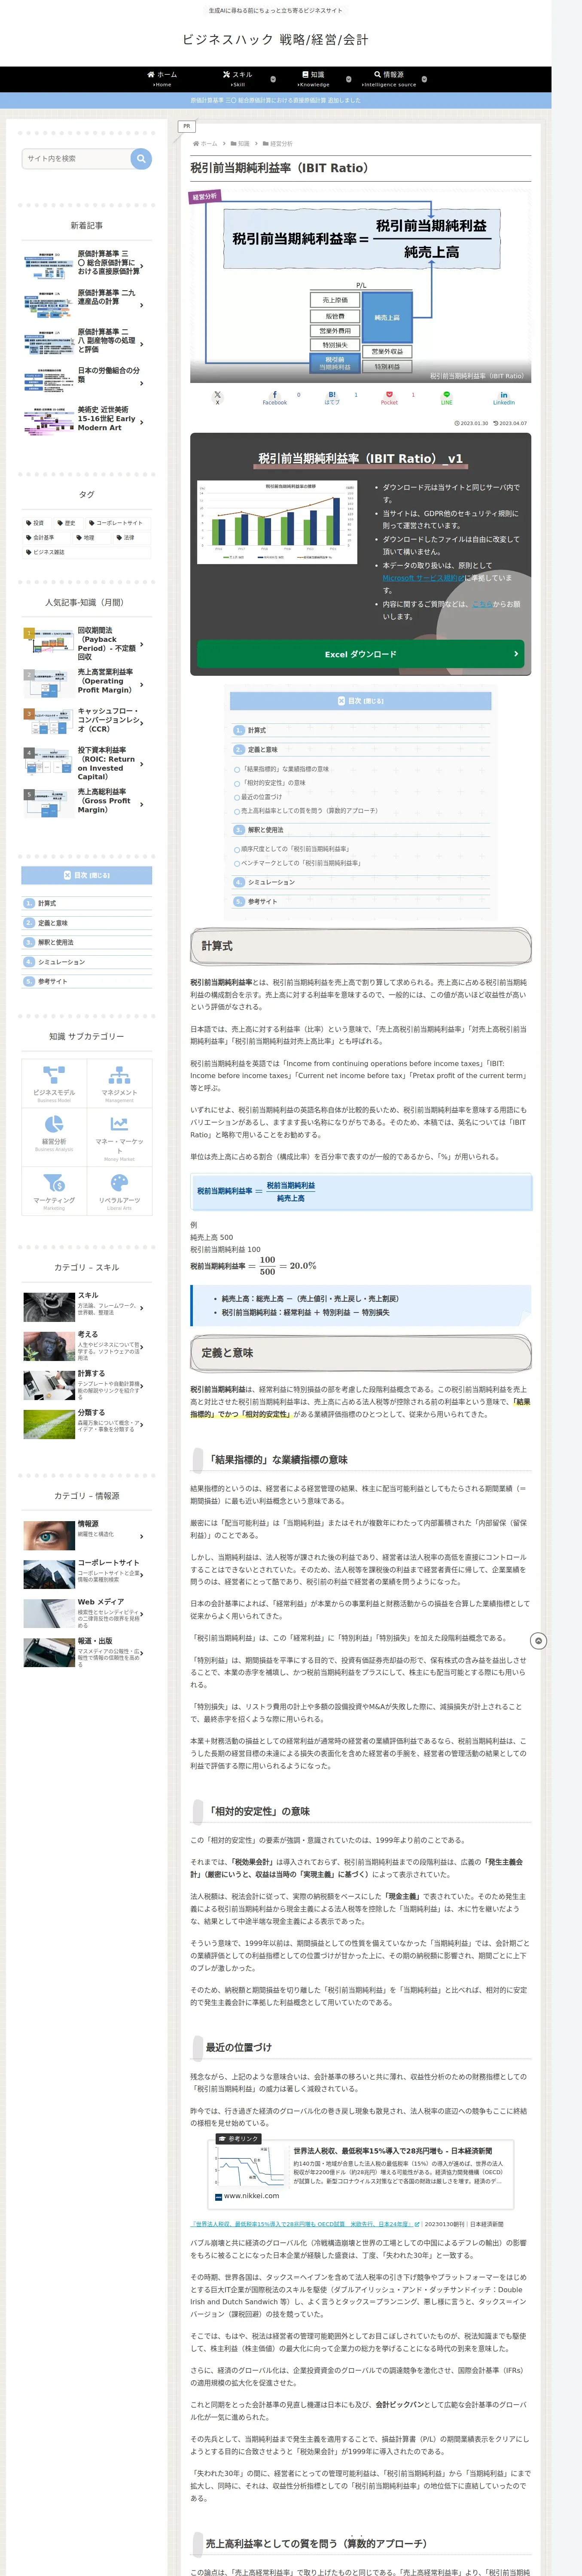The height and width of the screenshot is (2576, 582).
Task: Bookmark the article with Hatena
Action: pyautogui.click(x=332, y=397)
